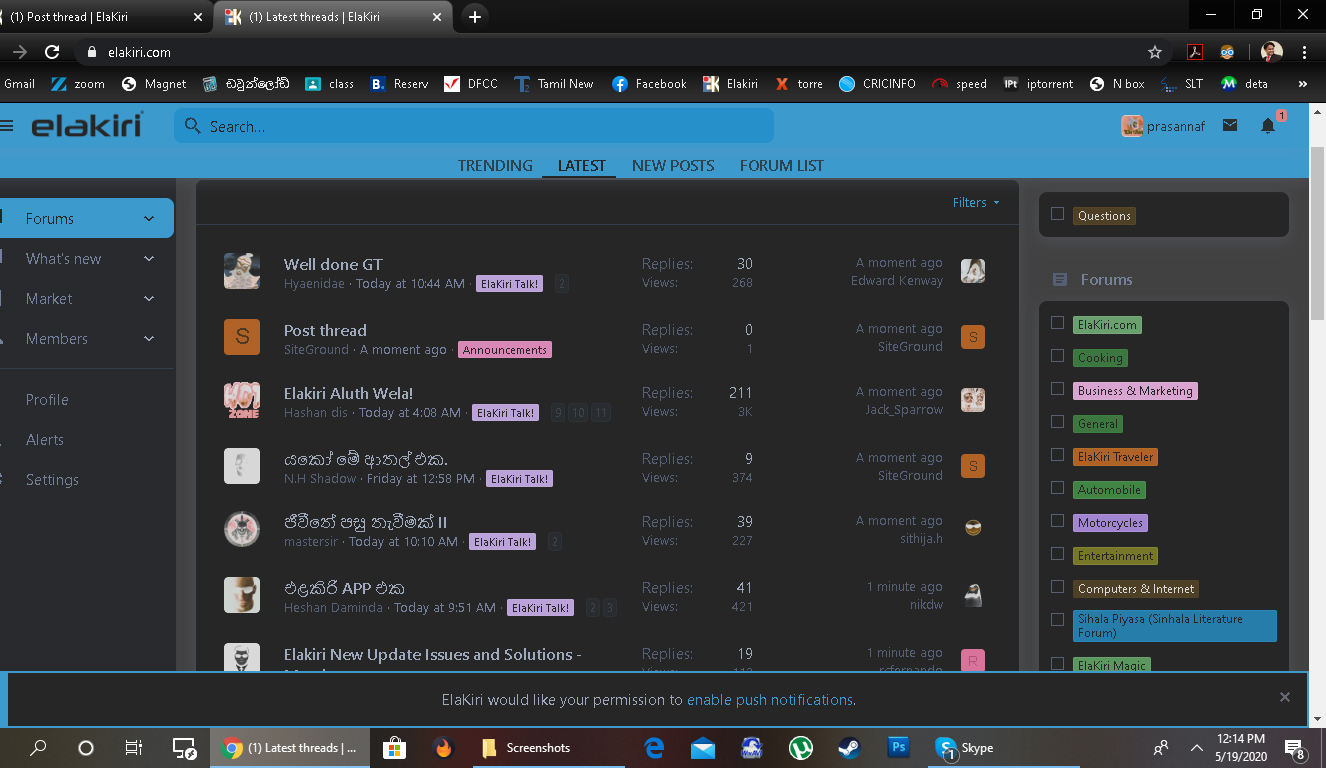Viewport: 1326px width, 768px height.
Task: Open Profile in the sidebar
Action: [47, 399]
